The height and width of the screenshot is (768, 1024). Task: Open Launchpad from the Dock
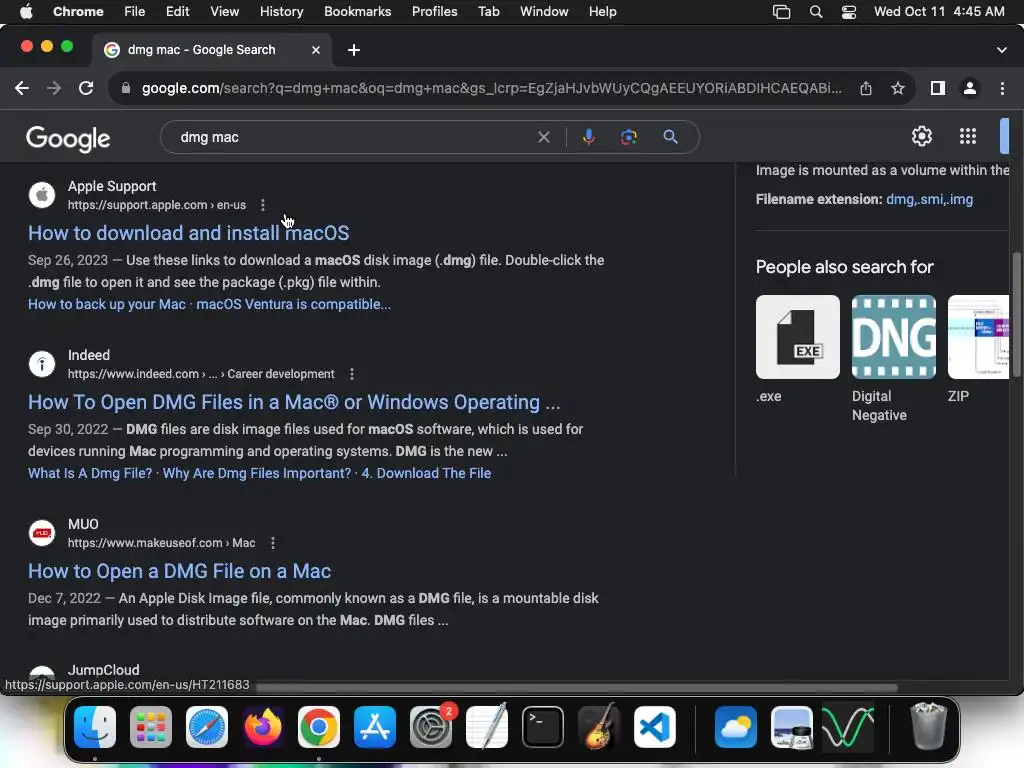151,727
